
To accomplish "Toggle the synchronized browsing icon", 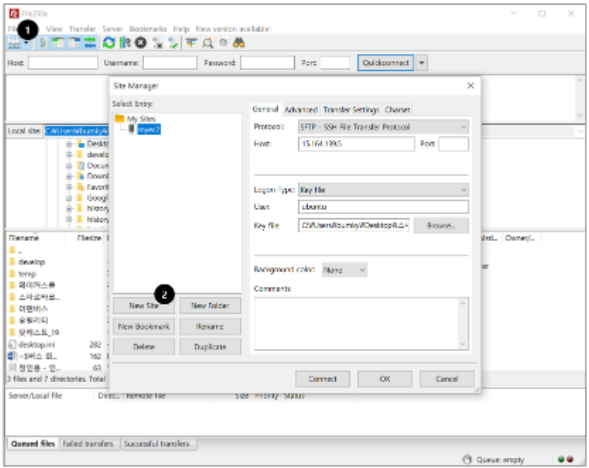I will pos(224,43).
